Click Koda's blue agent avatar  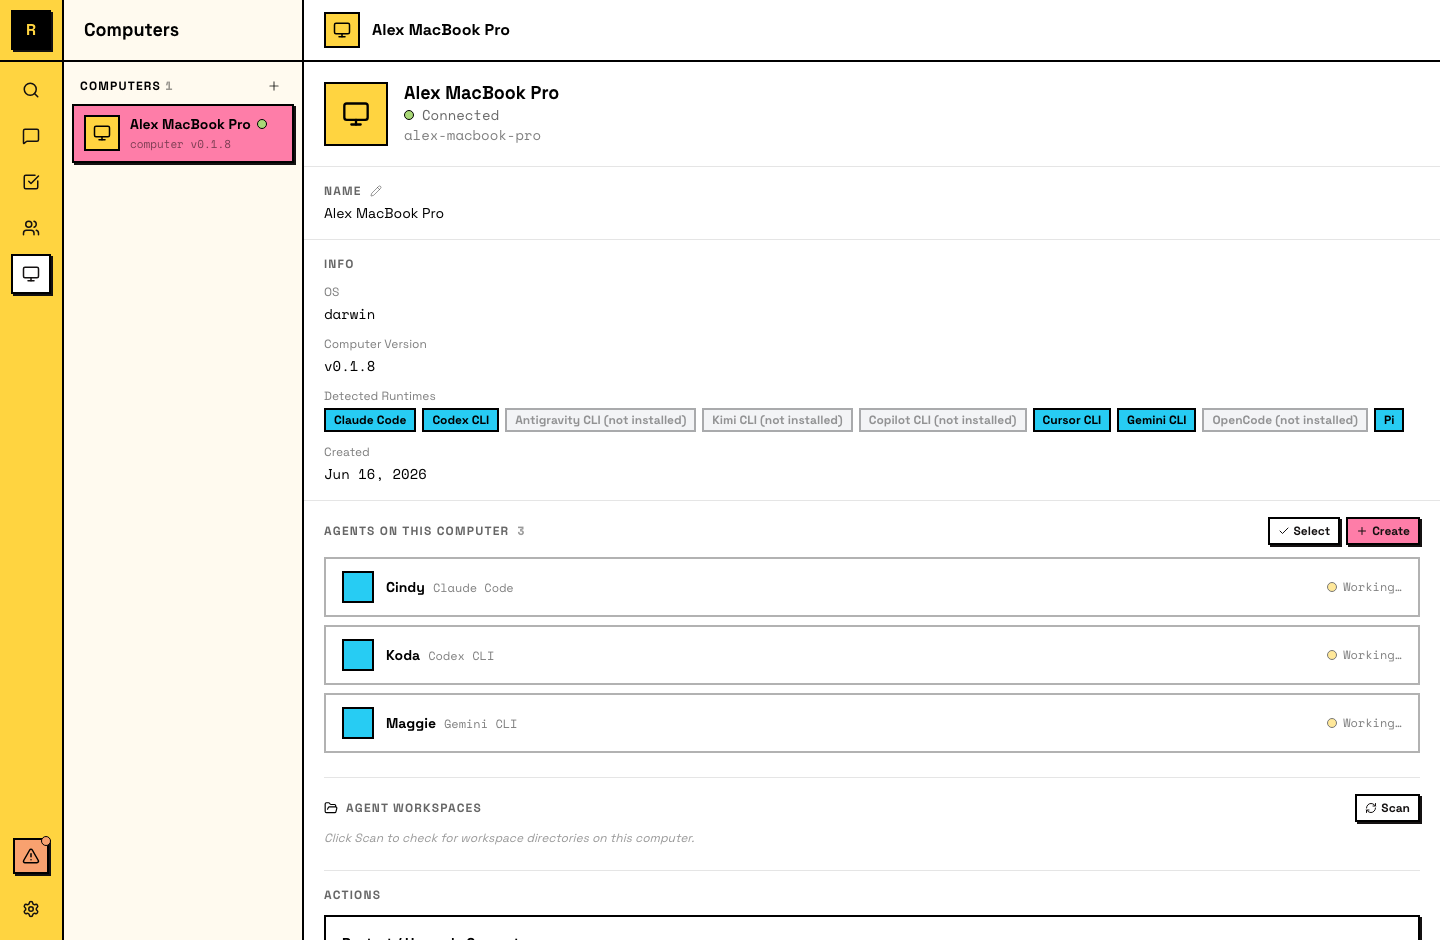[x=358, y=655]
